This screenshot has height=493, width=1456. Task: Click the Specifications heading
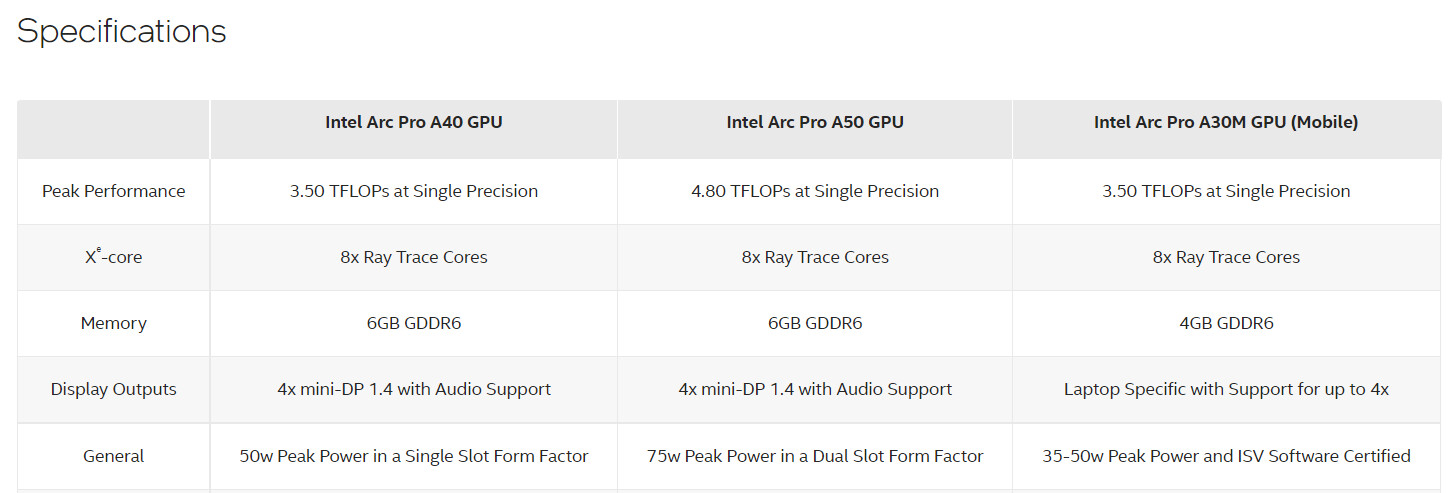tap(122, 31)
